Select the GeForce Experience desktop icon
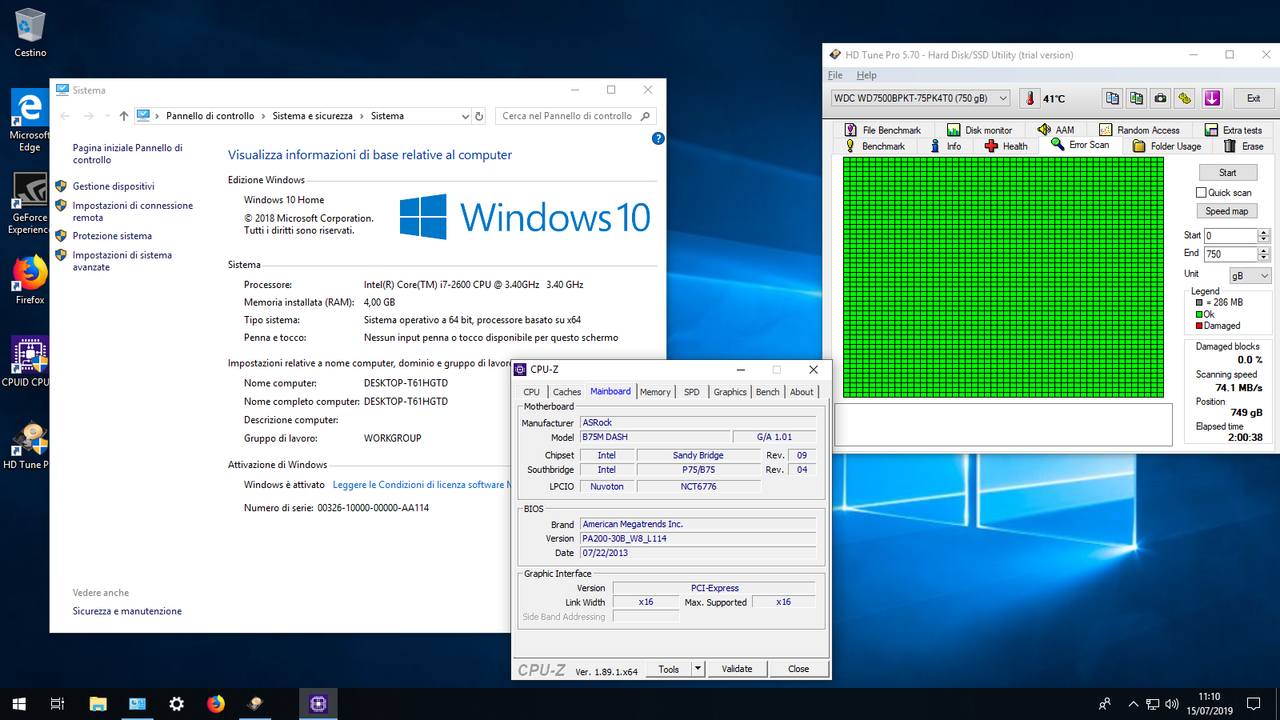This screenshot has width=1280, height=720. (29, 204)
